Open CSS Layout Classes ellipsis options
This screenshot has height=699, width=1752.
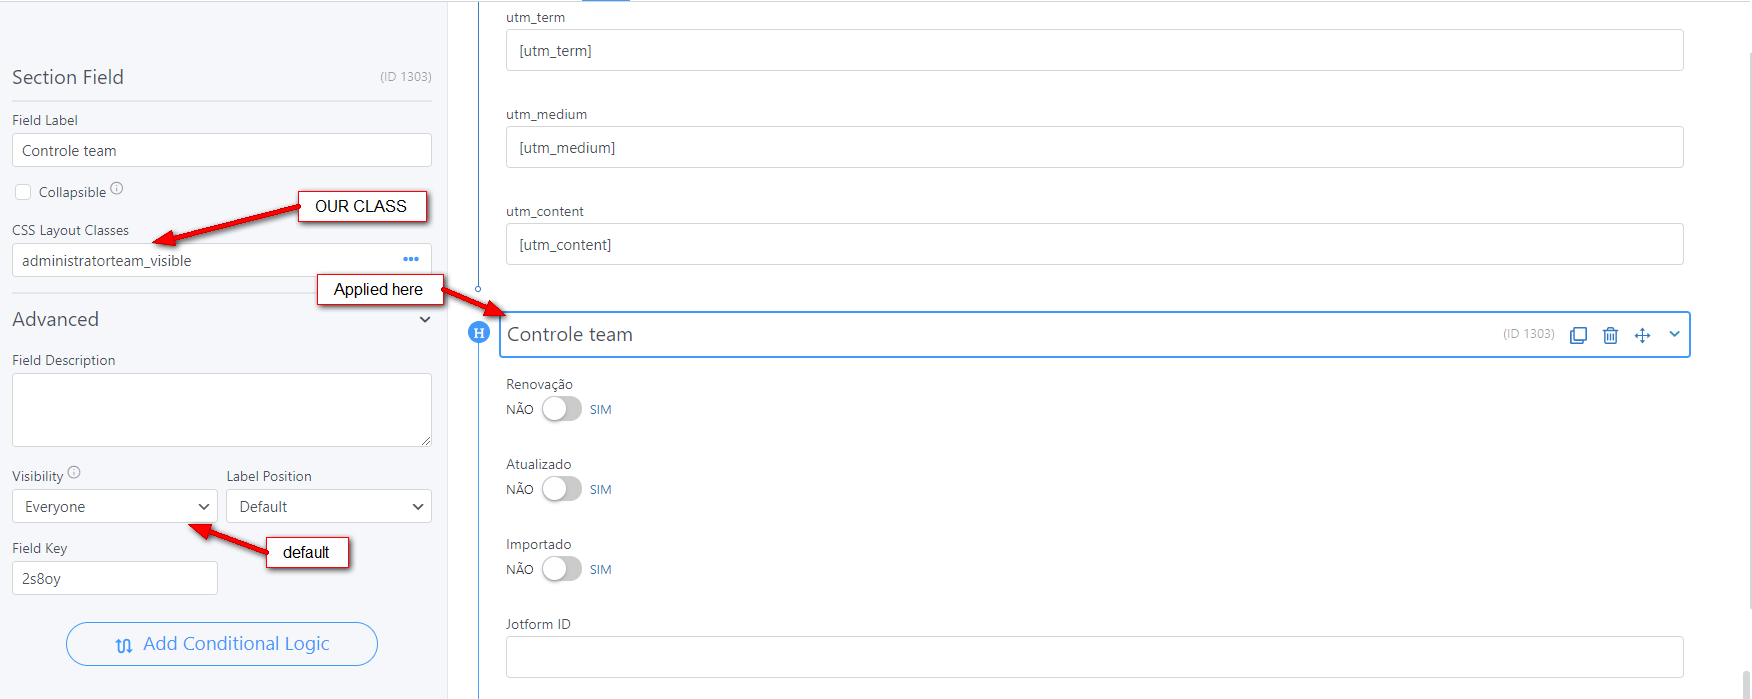click(x=411, y=259)
